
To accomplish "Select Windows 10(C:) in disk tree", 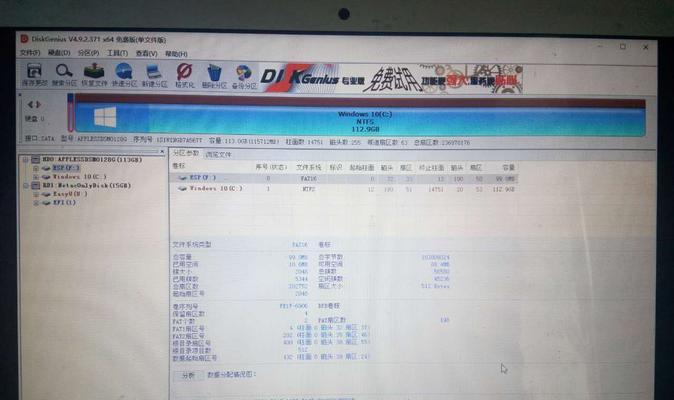I will (x=80, y=177).
